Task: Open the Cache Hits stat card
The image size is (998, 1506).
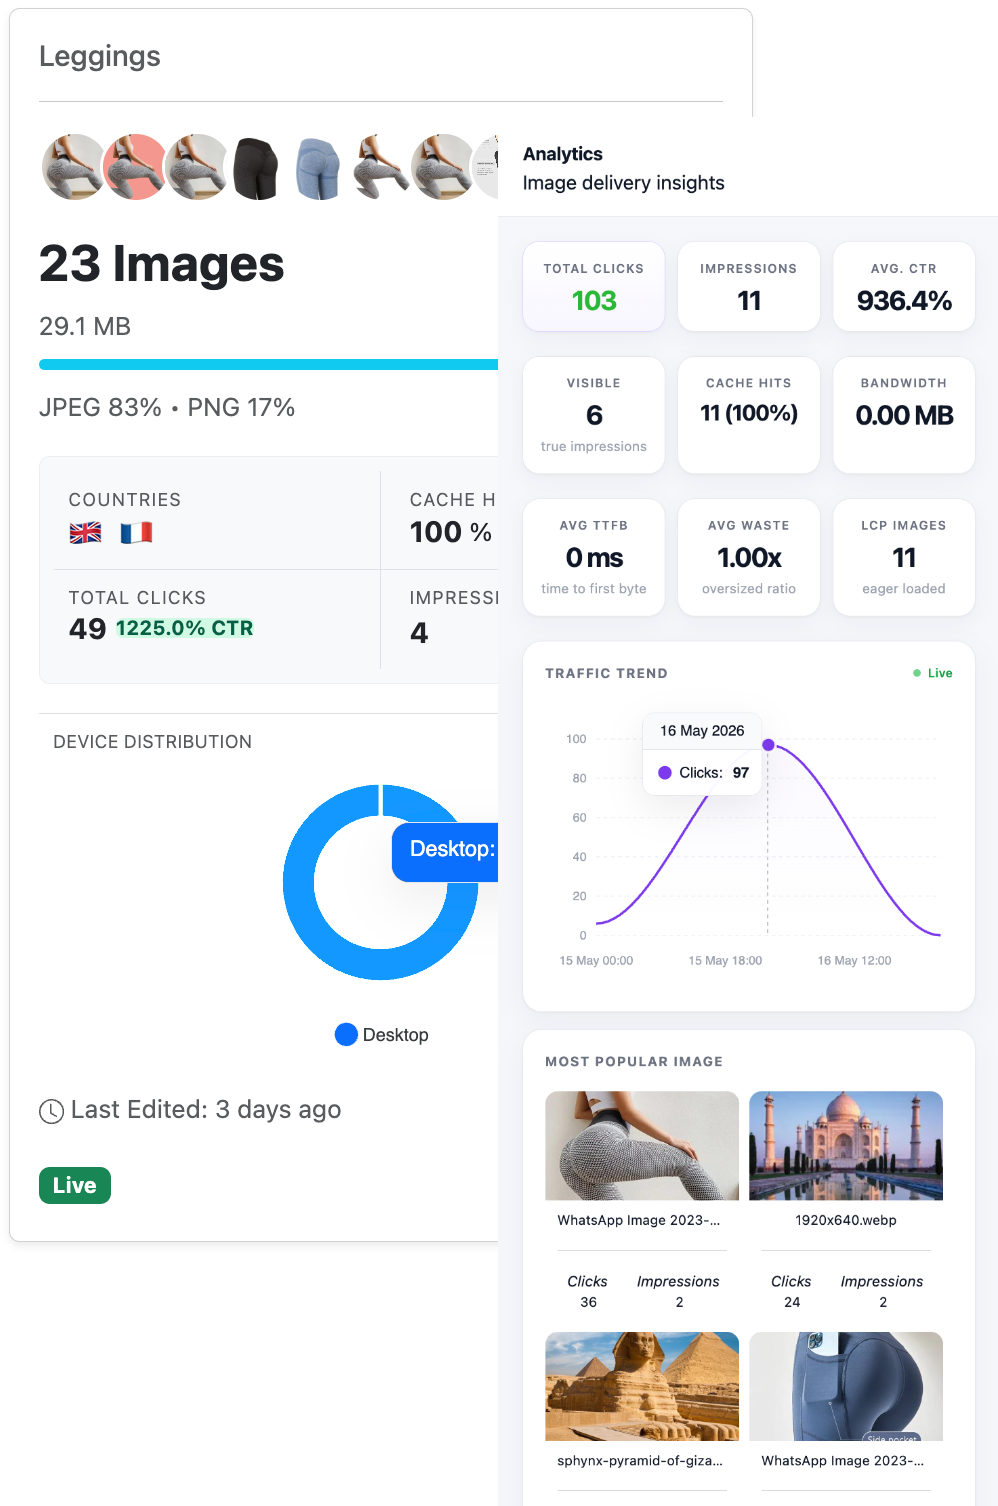Action: click(749, 415)
